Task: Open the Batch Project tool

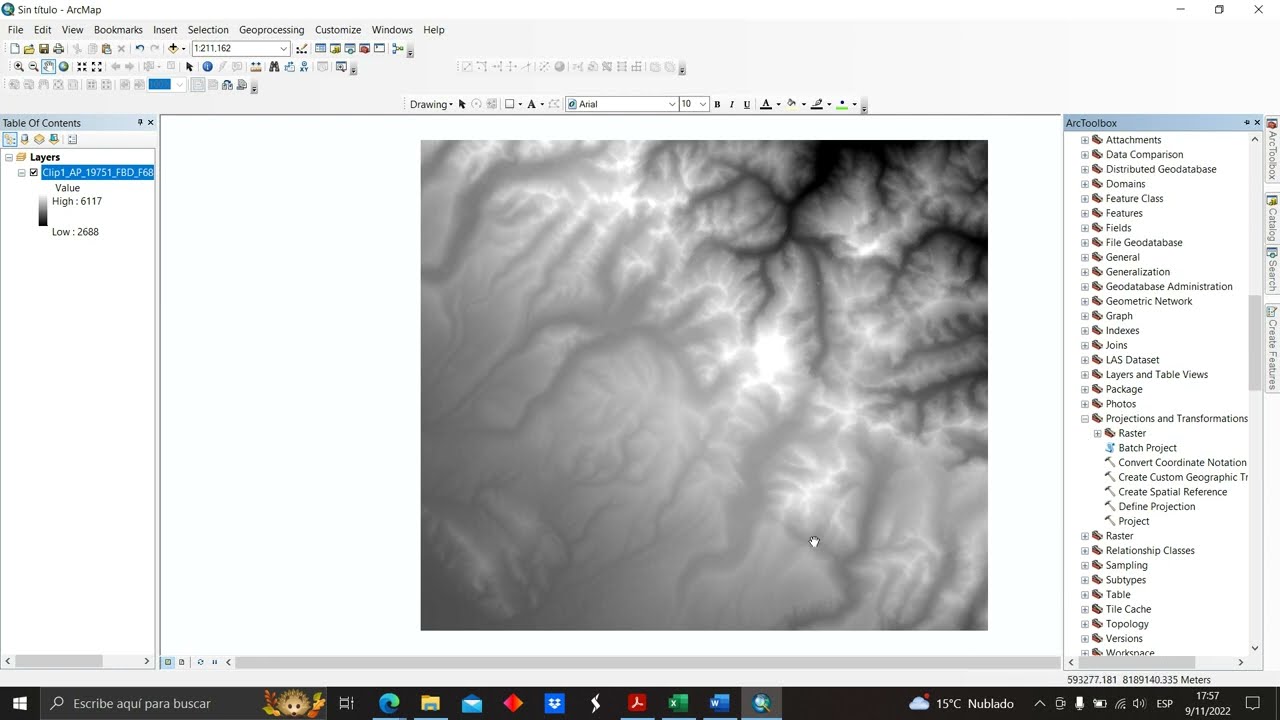Action: pyautogui.click(x=1147, y=448)
